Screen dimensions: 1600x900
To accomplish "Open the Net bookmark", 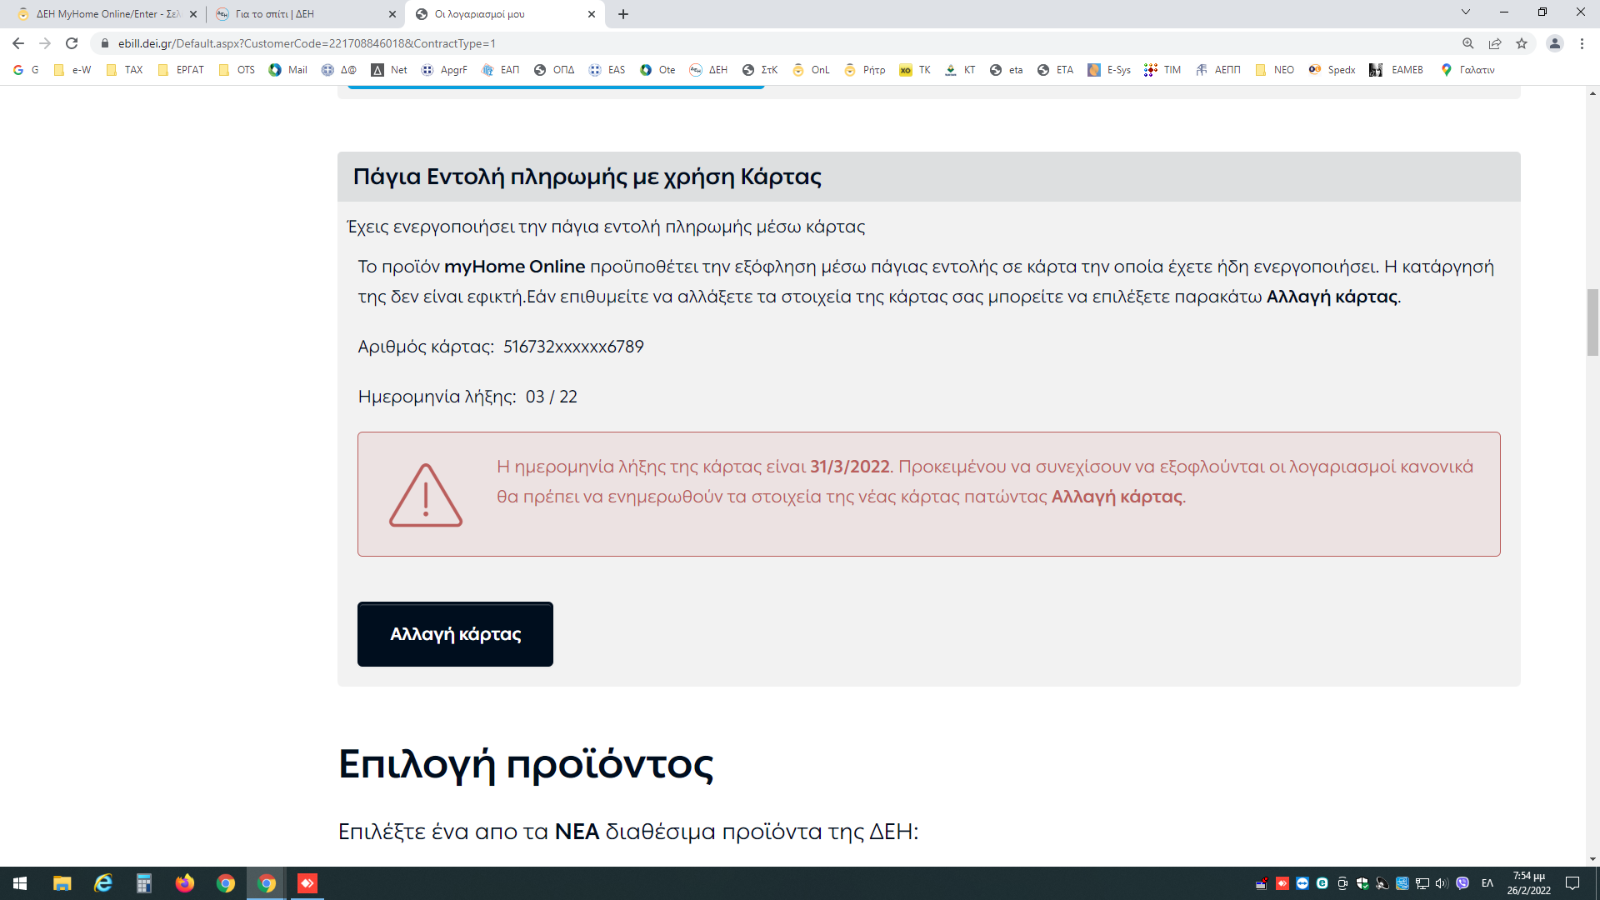I will [389, 70].
